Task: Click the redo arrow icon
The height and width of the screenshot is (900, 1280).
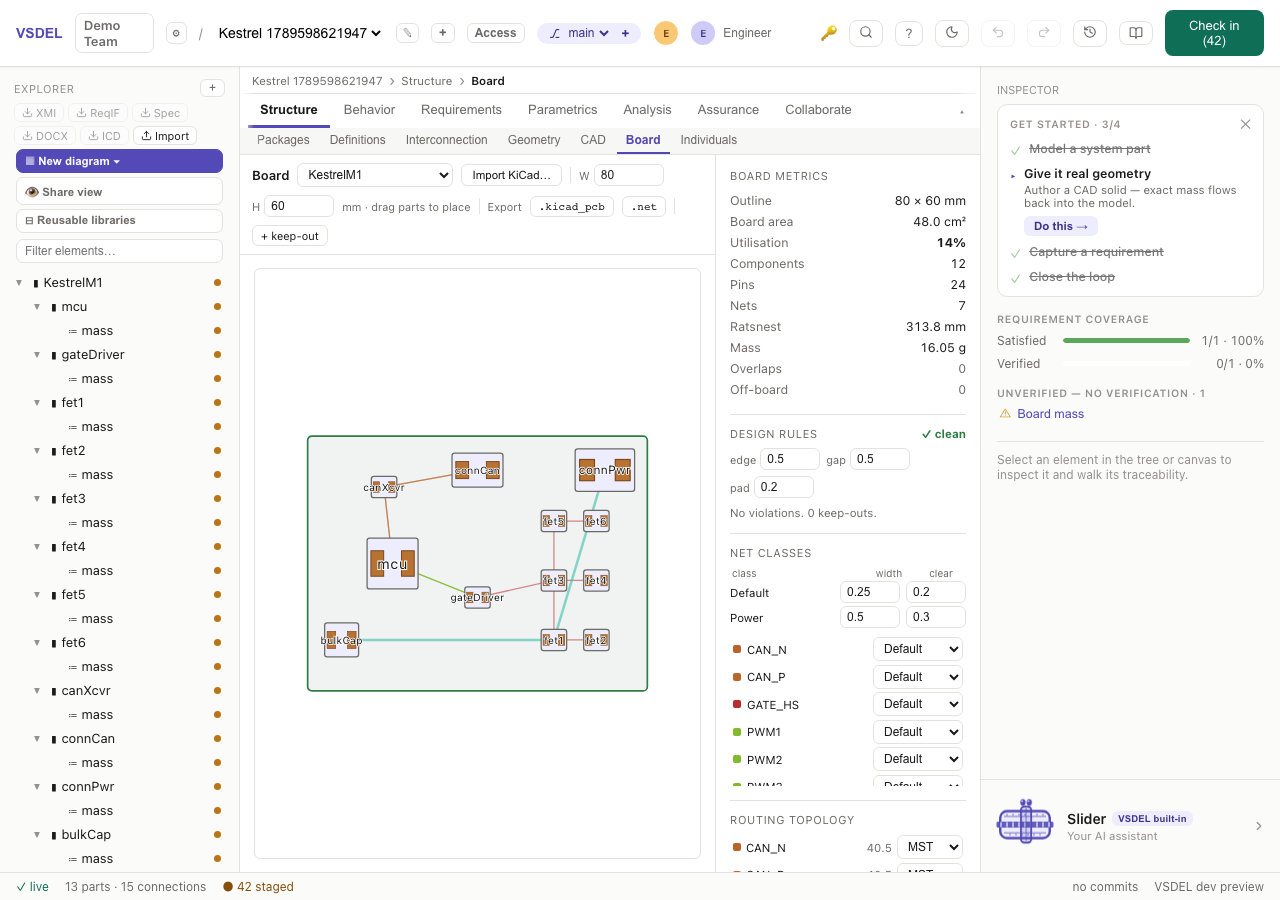Action: click(x=1043, y=33)
